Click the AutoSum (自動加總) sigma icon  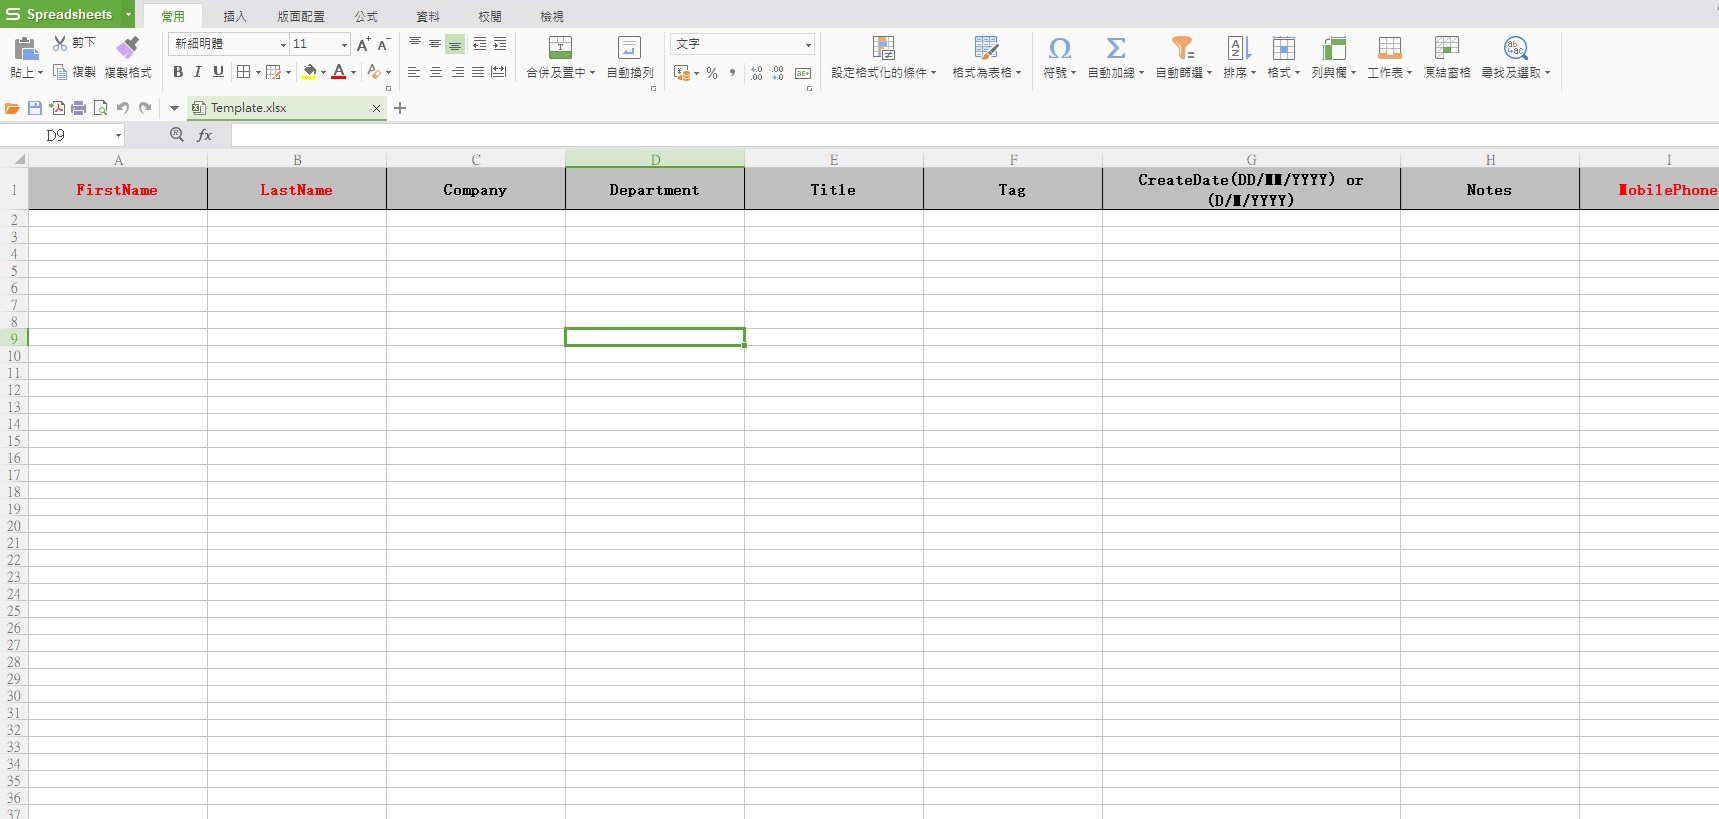click(x=1116, y=47)
